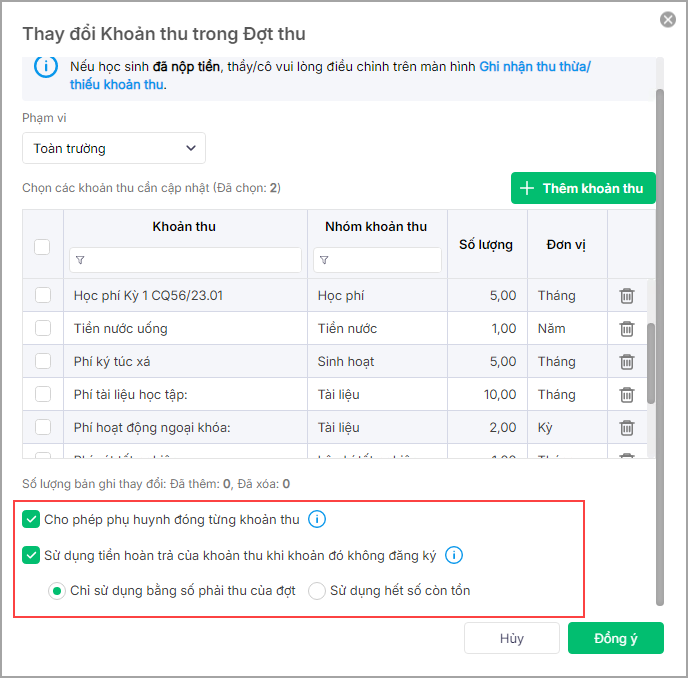Tick the checkbox for Tiền nước uống
Screen dimensions: 688x678
(43, 329)
